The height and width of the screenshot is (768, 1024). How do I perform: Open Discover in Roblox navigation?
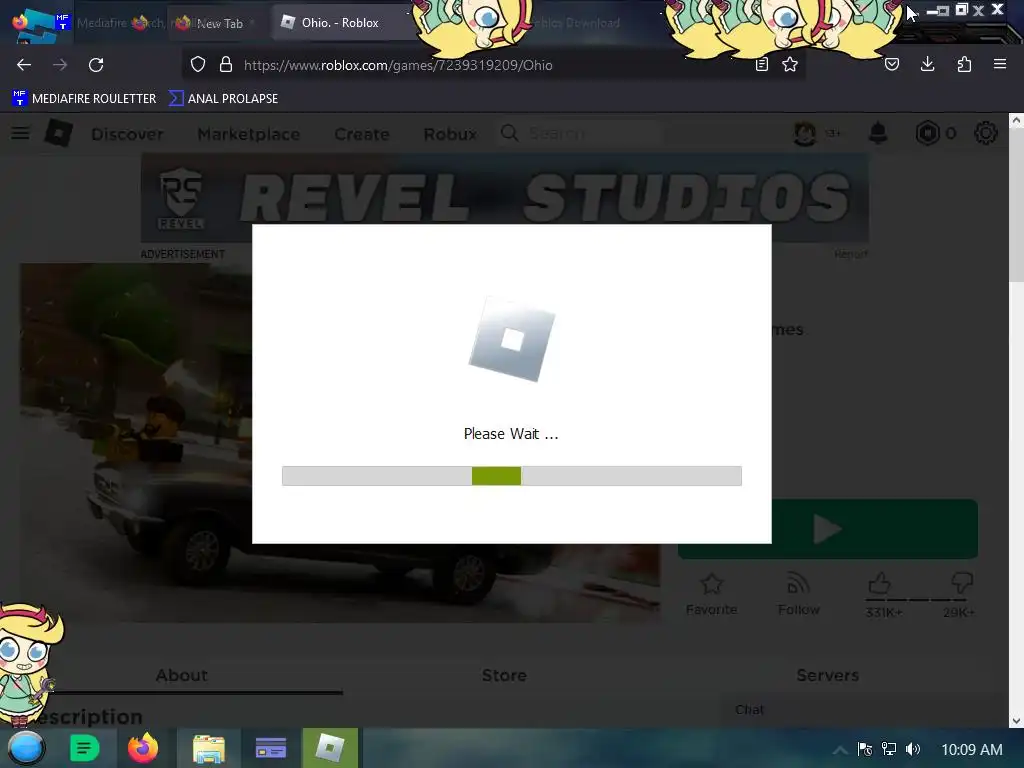click(x=127, y=134)
